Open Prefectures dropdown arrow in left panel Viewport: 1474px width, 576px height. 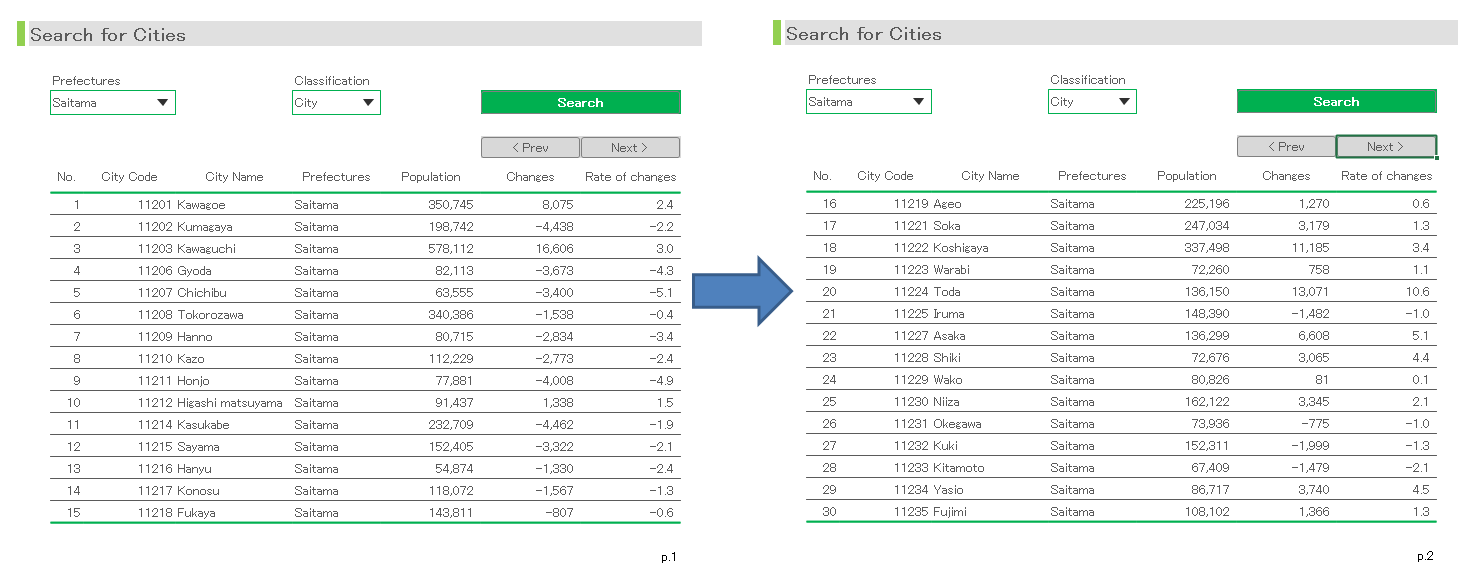pyautogui.click(x=163, y=103)
